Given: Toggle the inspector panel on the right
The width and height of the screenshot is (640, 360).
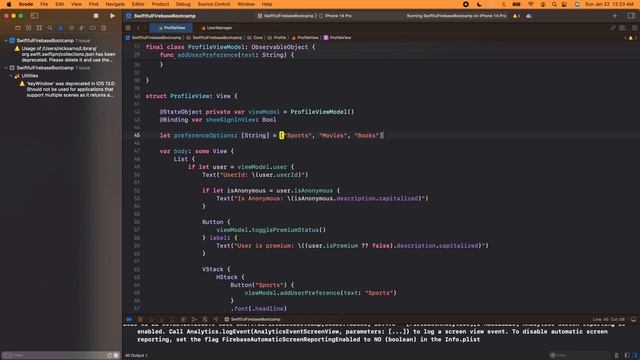Looking at the screenshot, I should pos(631,16).
